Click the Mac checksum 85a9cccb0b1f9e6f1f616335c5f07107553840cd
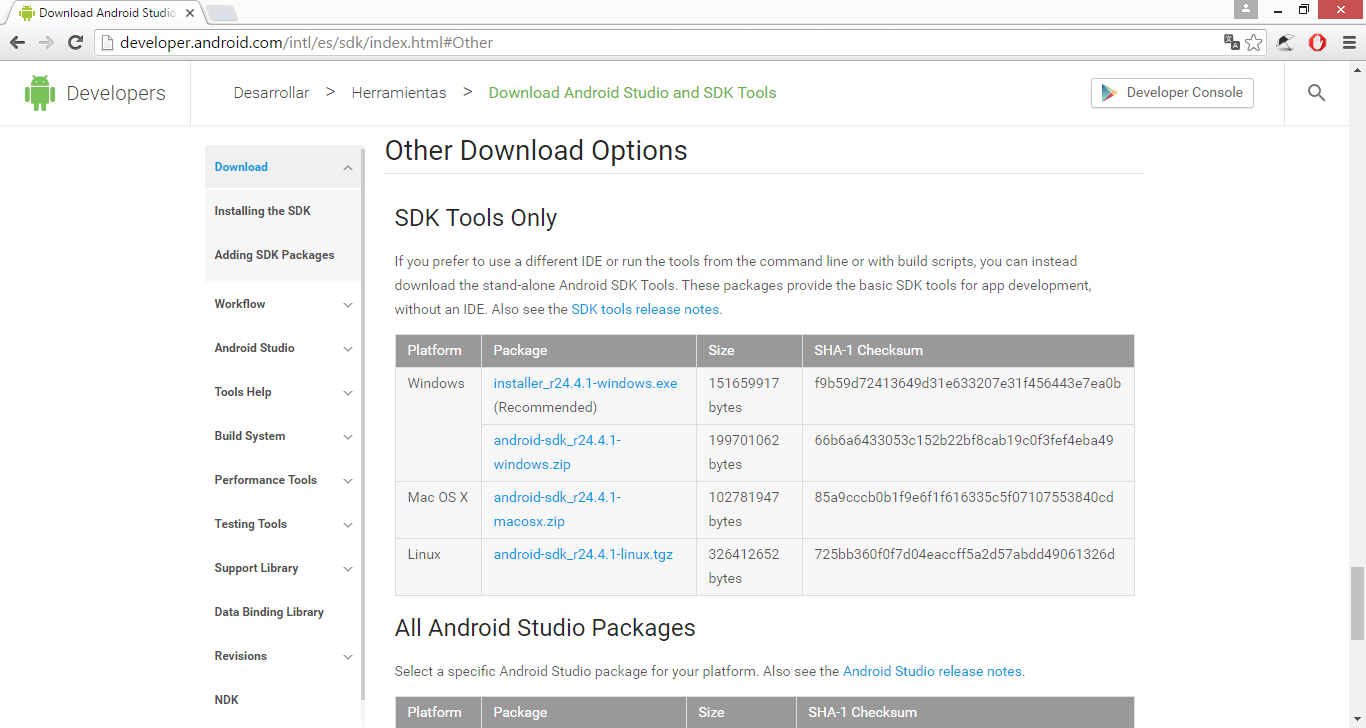The width and height of the screenshot is (1366, 728). [964, 497]
